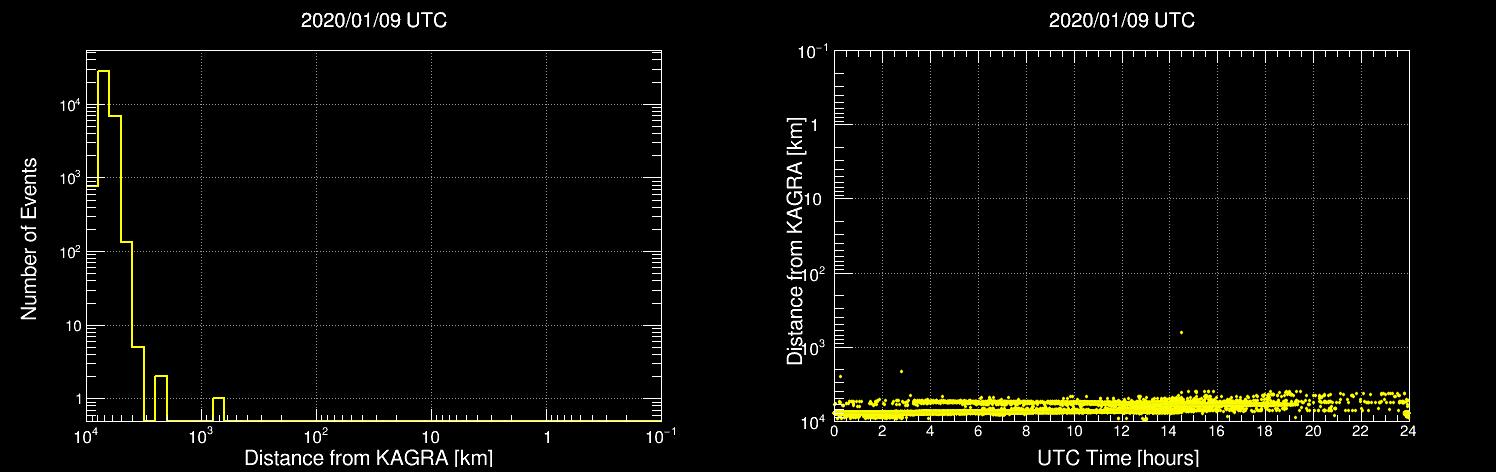Click the isolated scatter point near 3 hours

tap(901, 371)
